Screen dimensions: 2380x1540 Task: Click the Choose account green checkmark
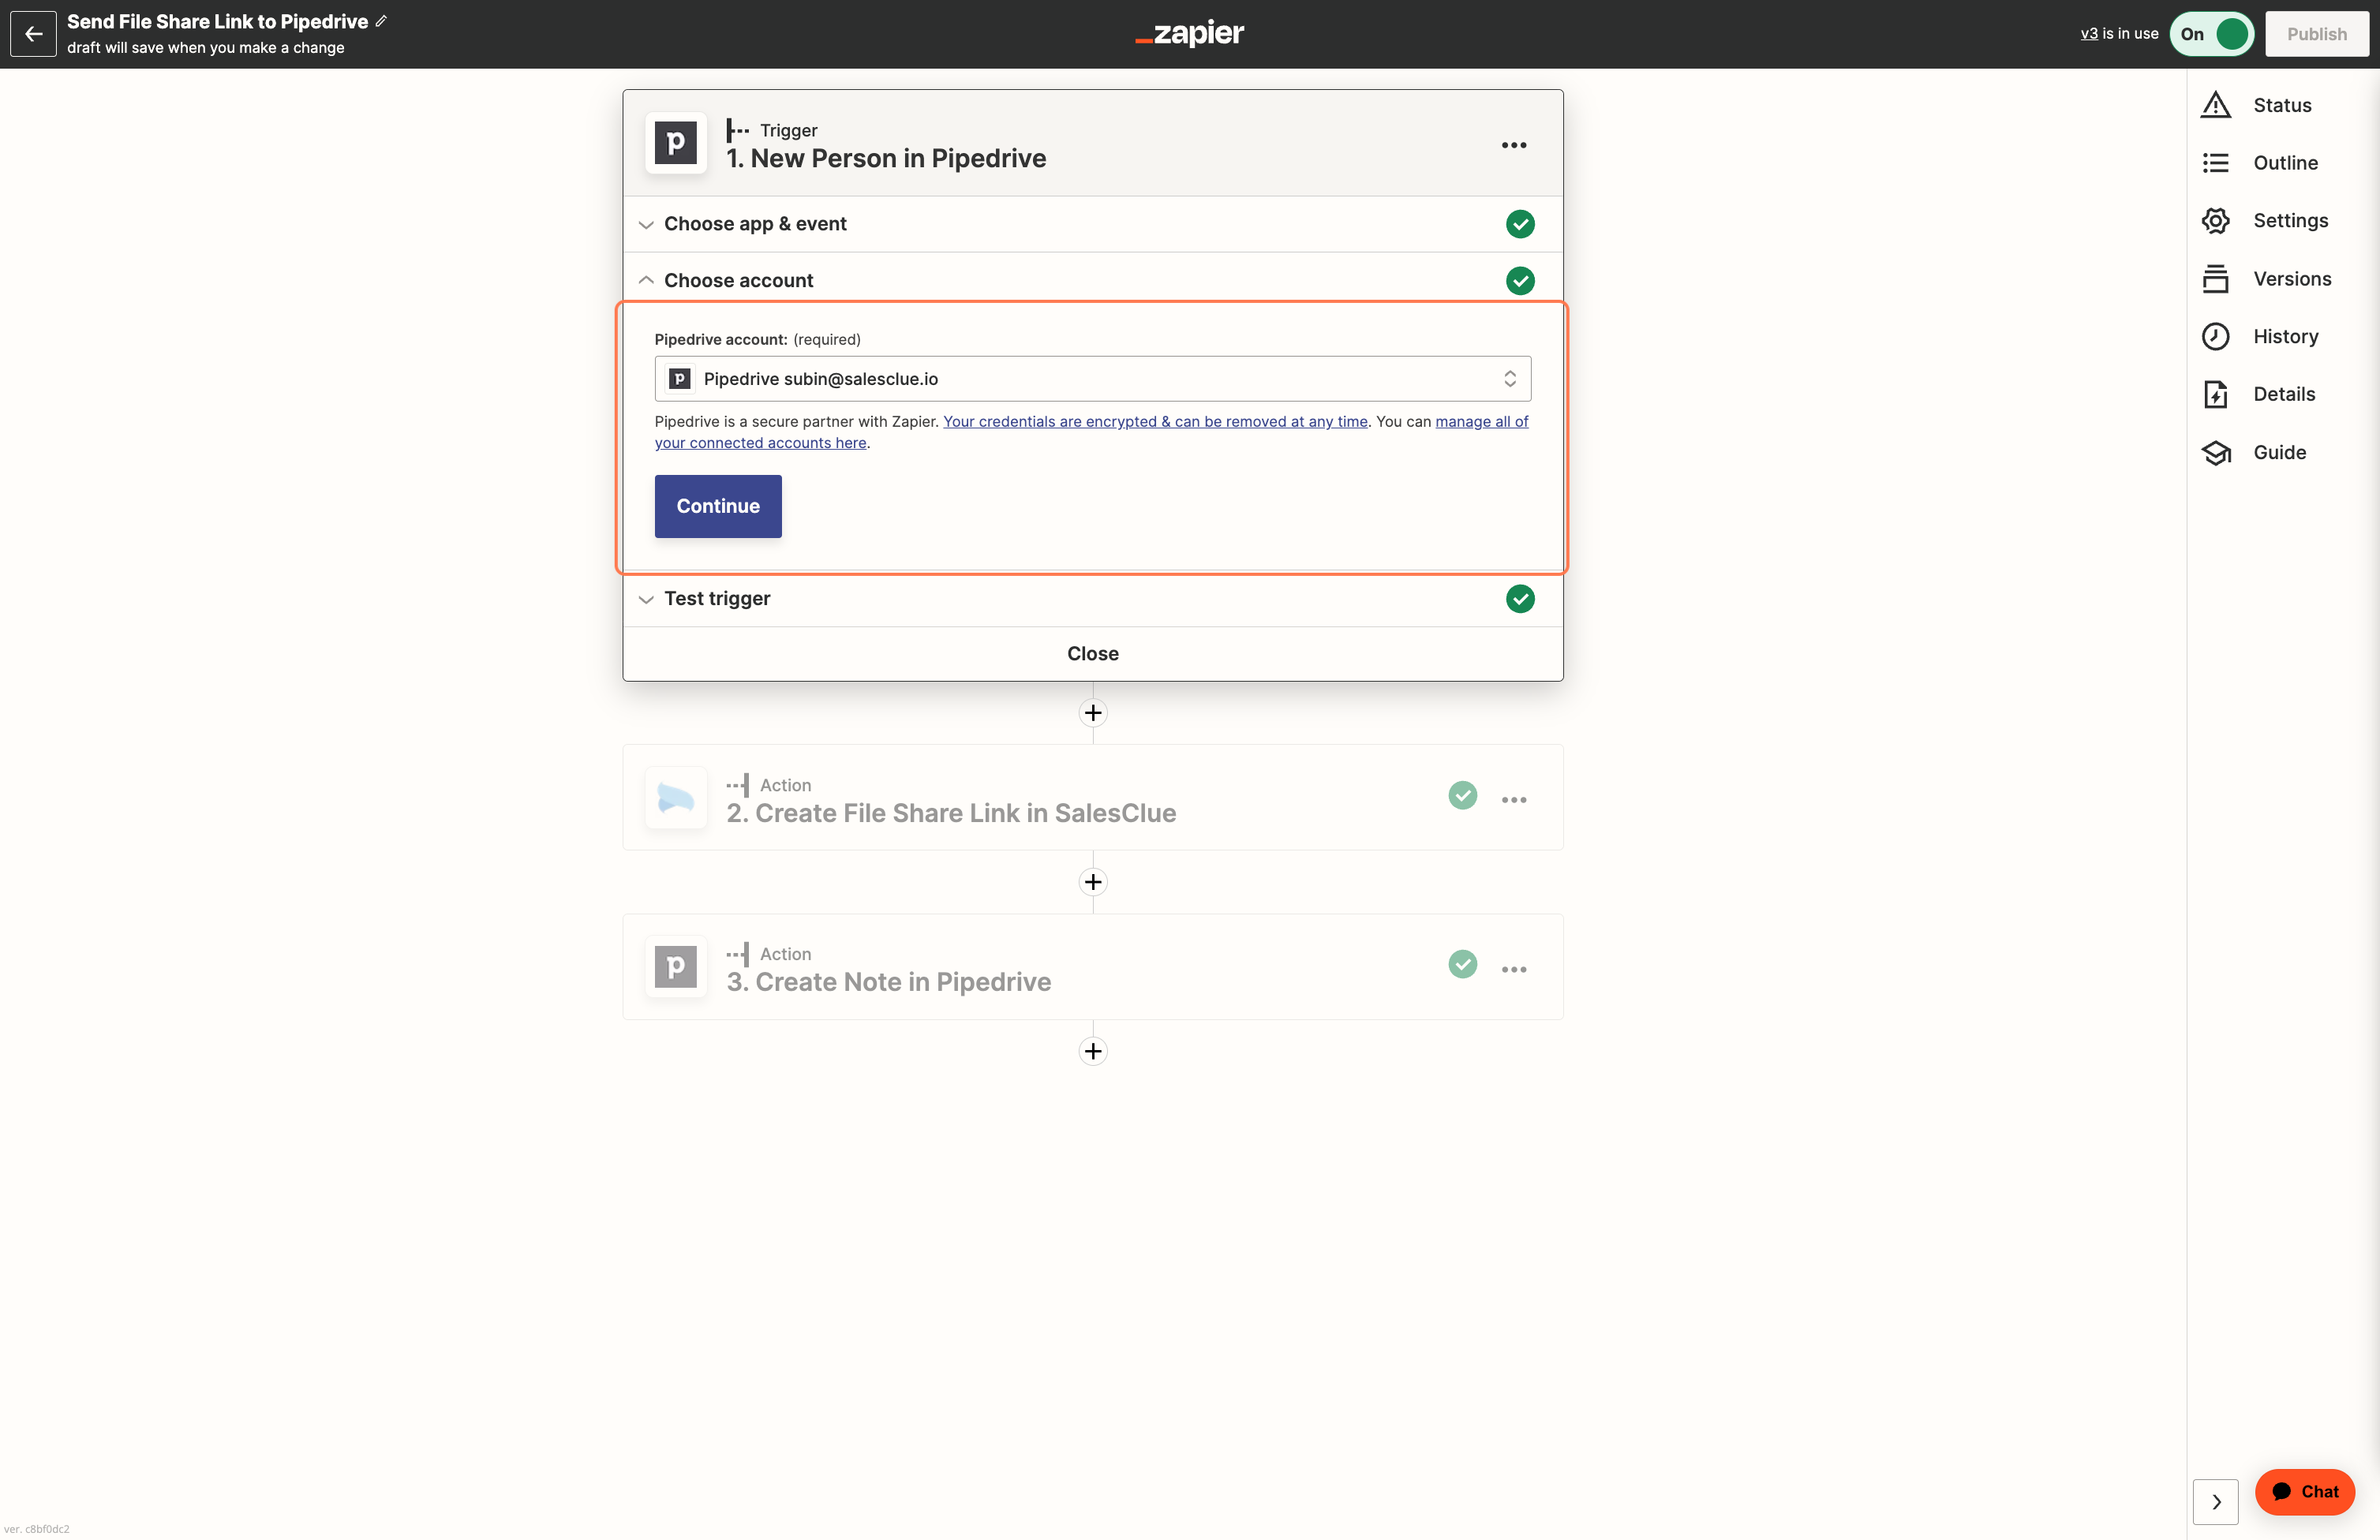tap(1519, 281)
